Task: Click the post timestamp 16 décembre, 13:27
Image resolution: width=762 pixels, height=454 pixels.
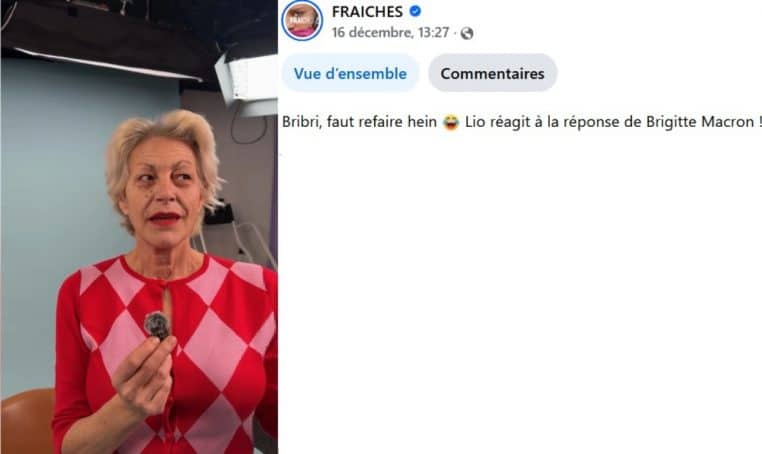Action: click(x=390, y=33)
